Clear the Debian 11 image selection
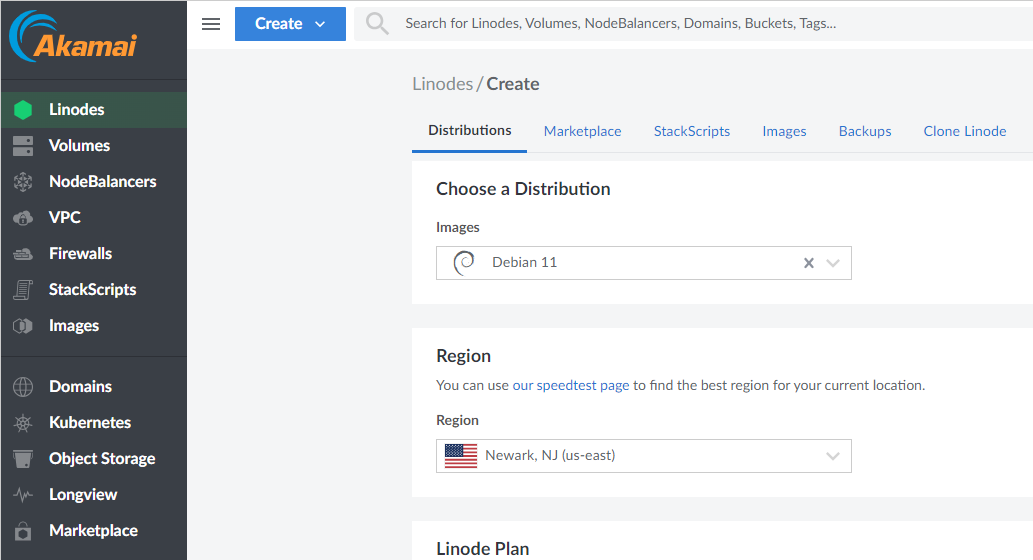The width and height of the screenshot is (1033, 560). [x=809, y=263]
